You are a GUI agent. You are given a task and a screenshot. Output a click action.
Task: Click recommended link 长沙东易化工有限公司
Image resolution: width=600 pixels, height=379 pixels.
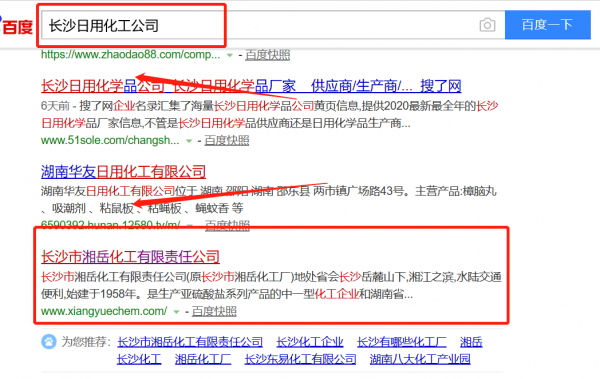[300, 359]
